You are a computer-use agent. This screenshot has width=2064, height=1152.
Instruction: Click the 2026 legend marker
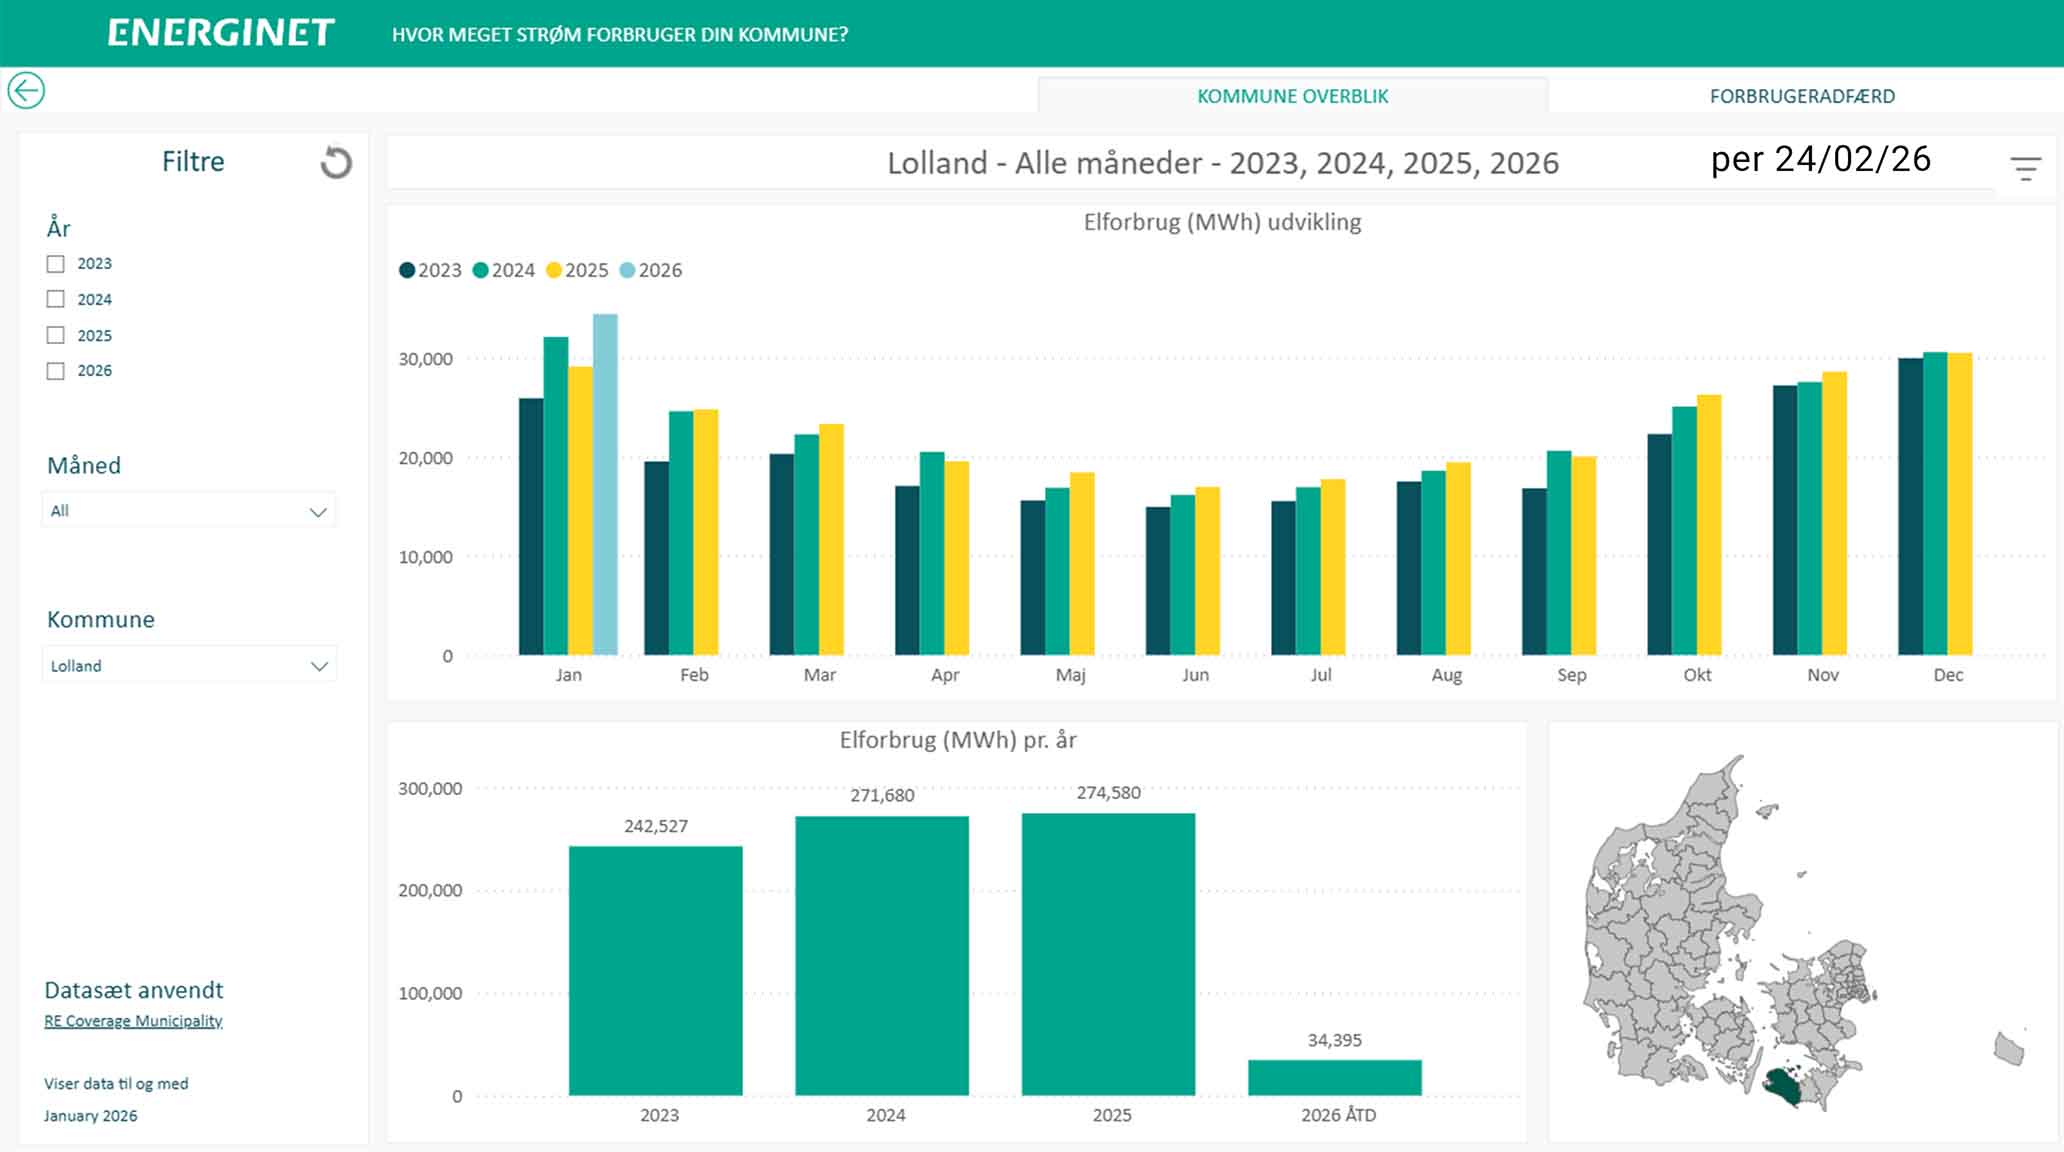coord(627,270)
